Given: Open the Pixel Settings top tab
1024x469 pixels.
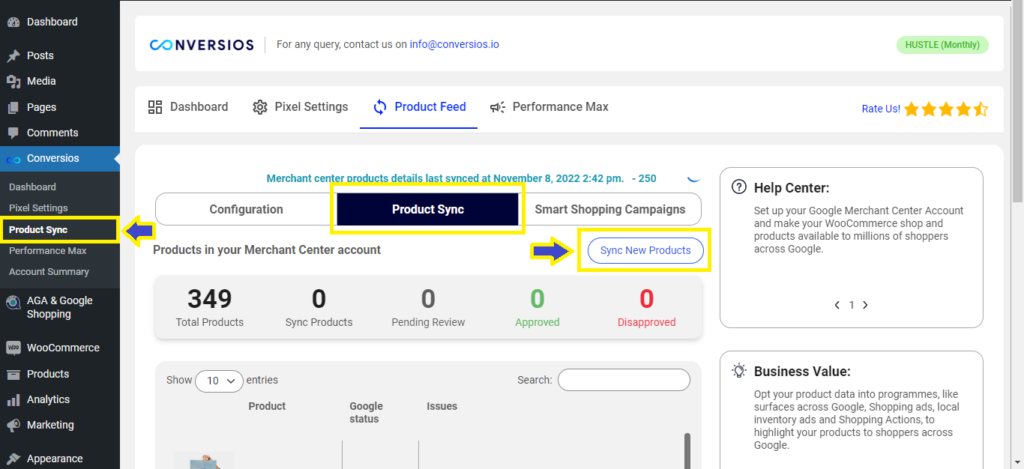Looking at the screenshot, I should click(x=300, y=107).
